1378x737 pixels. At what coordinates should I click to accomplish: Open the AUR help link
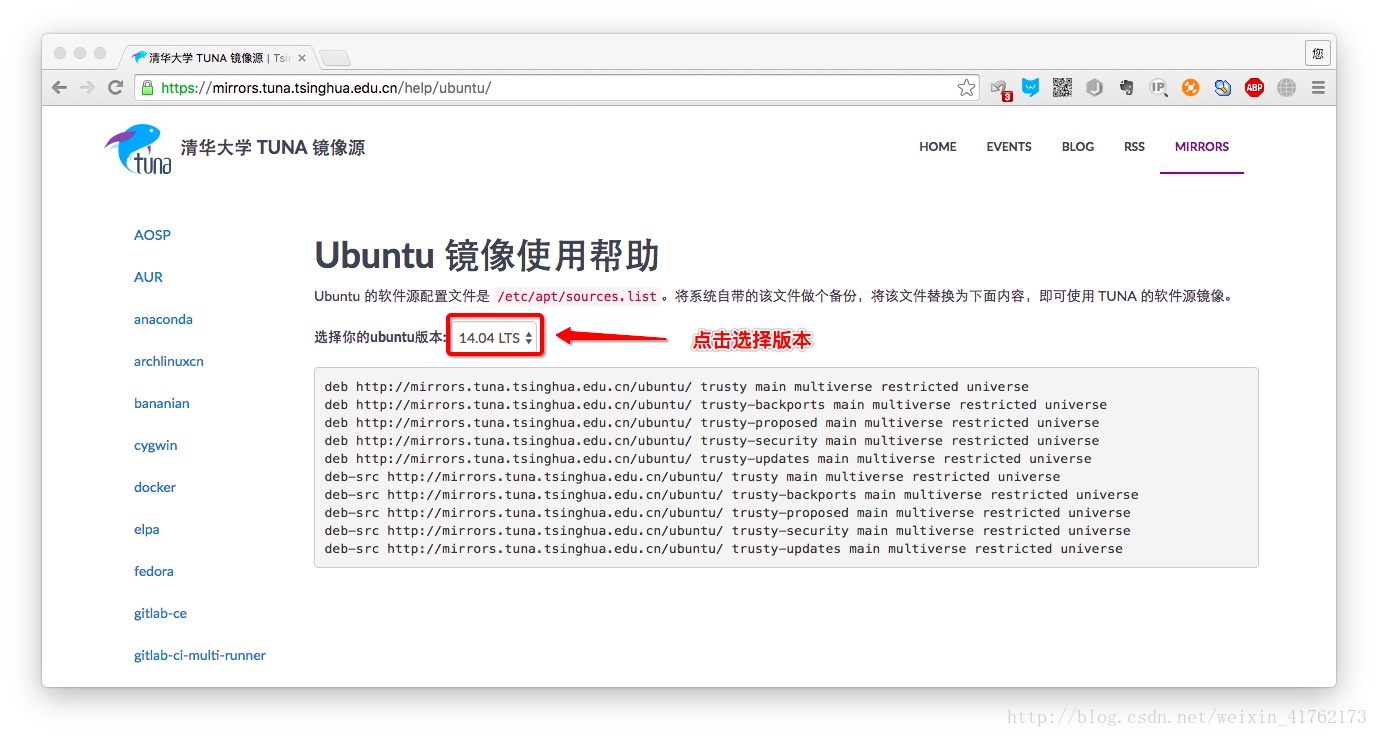pos(148,277)
